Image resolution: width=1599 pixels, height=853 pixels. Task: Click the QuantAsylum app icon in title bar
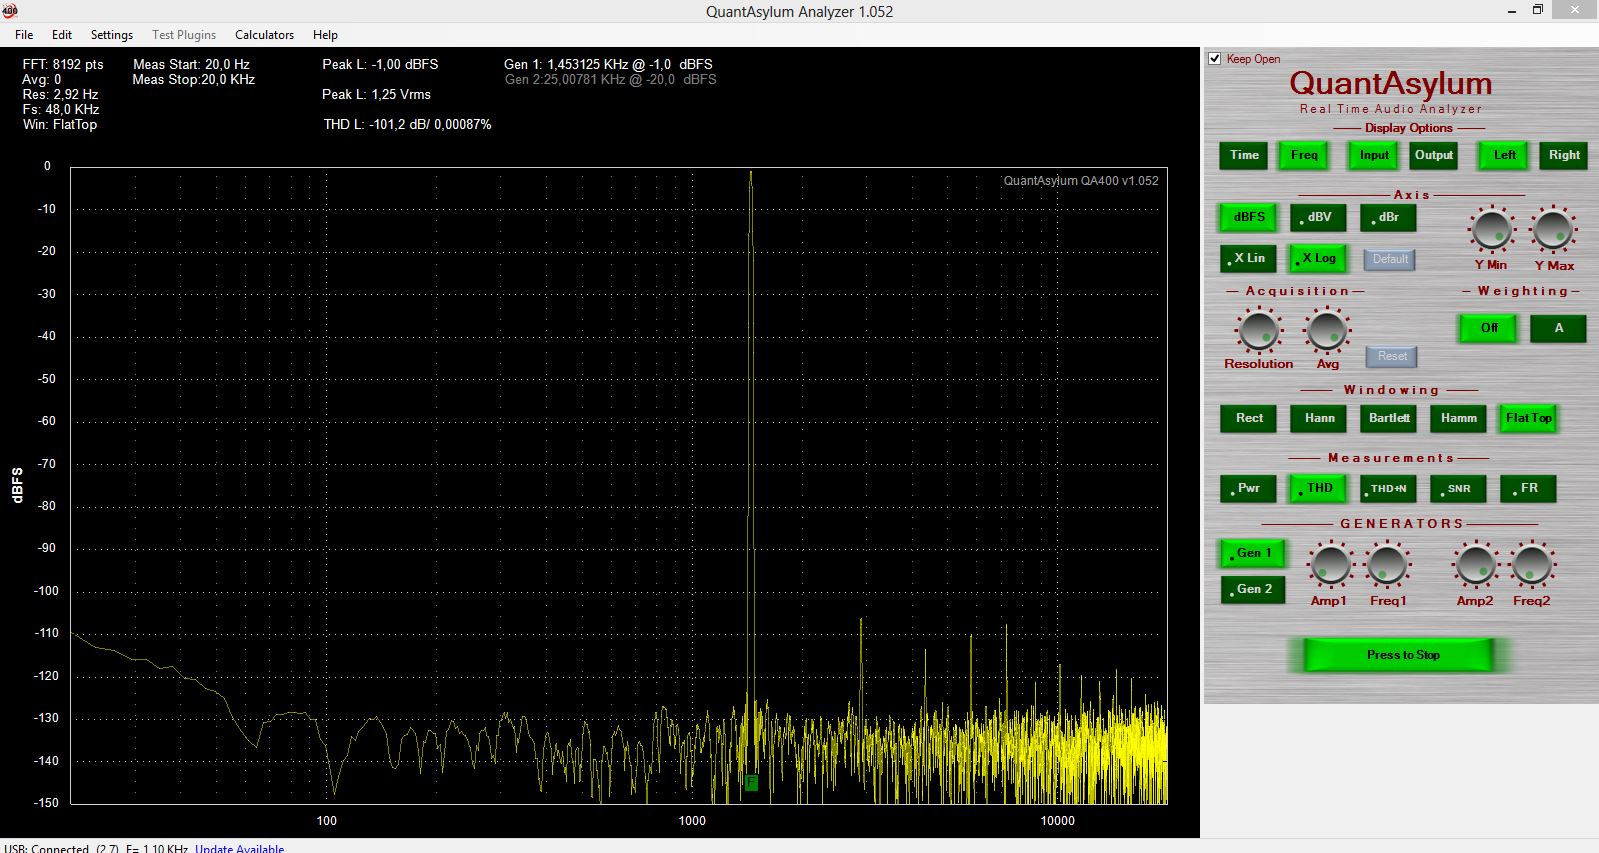click(x=10, y=11)
